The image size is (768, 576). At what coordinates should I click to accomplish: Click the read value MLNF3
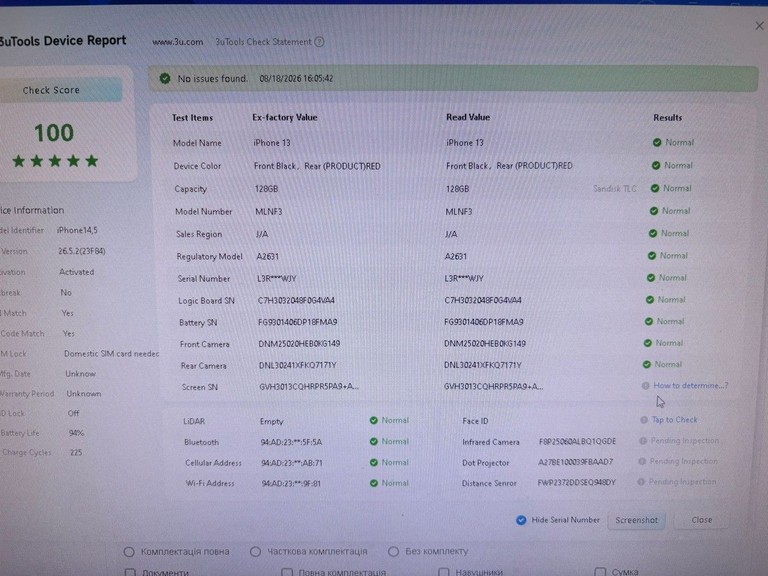pyautogui.click(x=459, y=212)
